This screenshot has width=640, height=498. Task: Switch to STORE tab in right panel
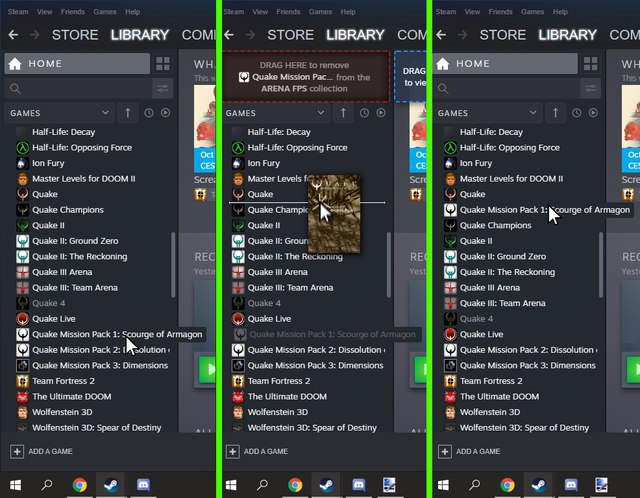[503, 35]
